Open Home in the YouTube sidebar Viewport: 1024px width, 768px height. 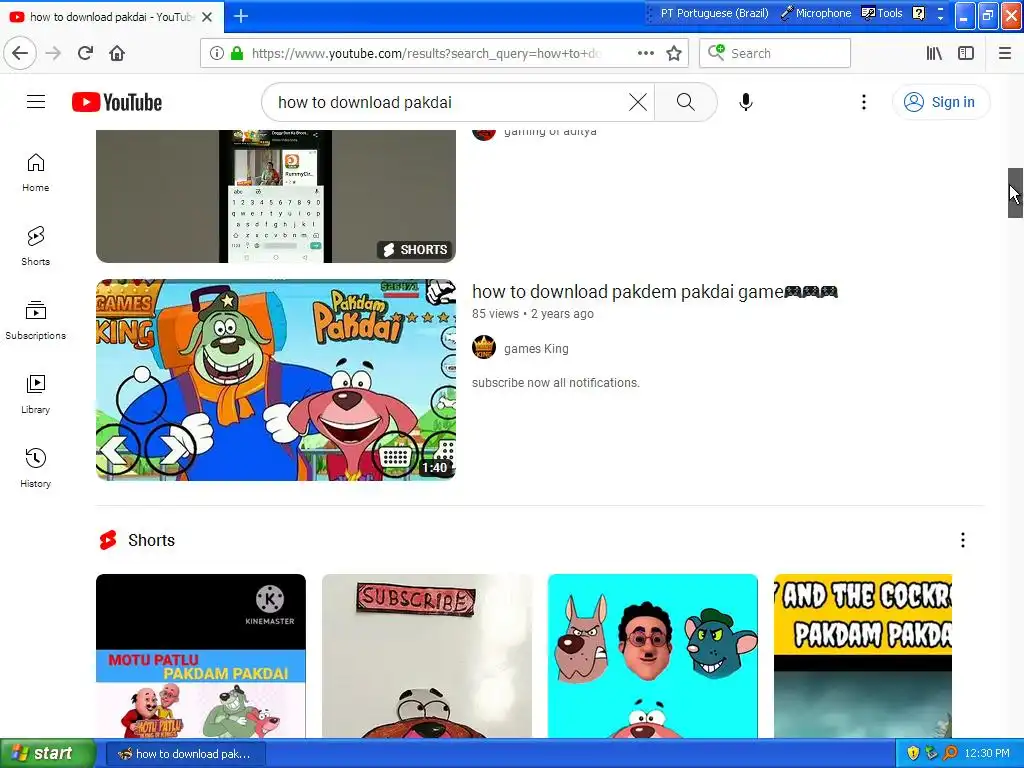[x=35, y=172]
